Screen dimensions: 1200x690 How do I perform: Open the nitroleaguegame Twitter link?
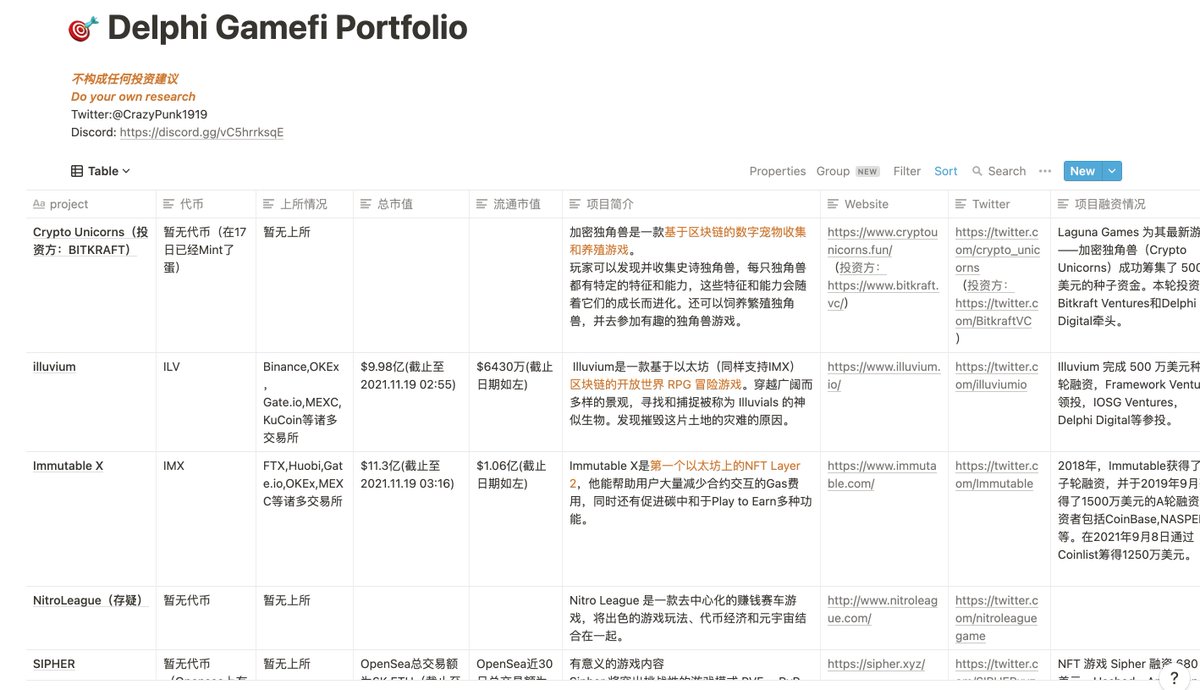point(997,618)
